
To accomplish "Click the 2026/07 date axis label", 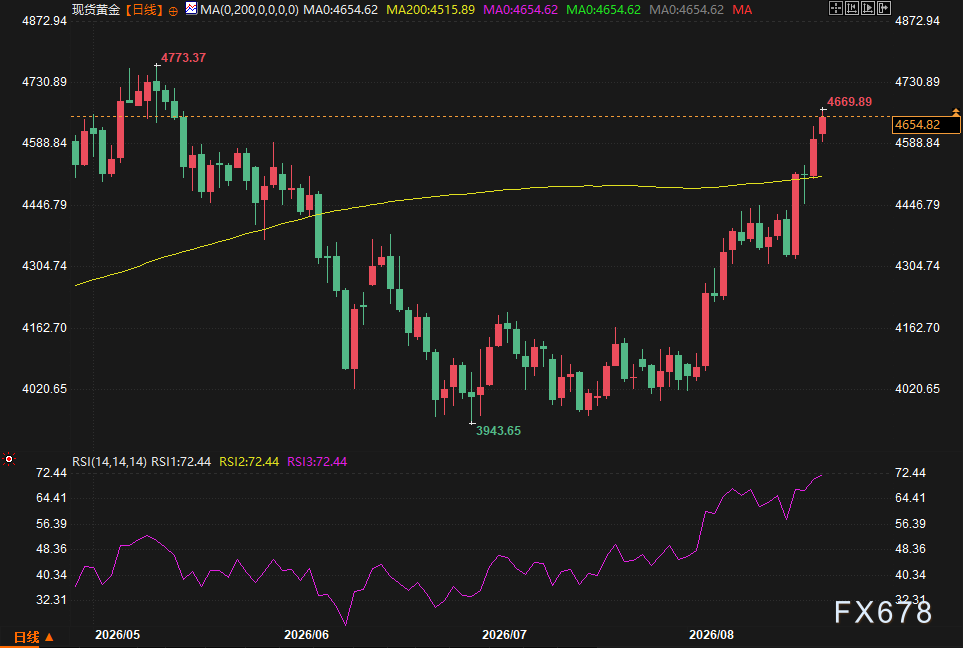I will tap(504, 634).
